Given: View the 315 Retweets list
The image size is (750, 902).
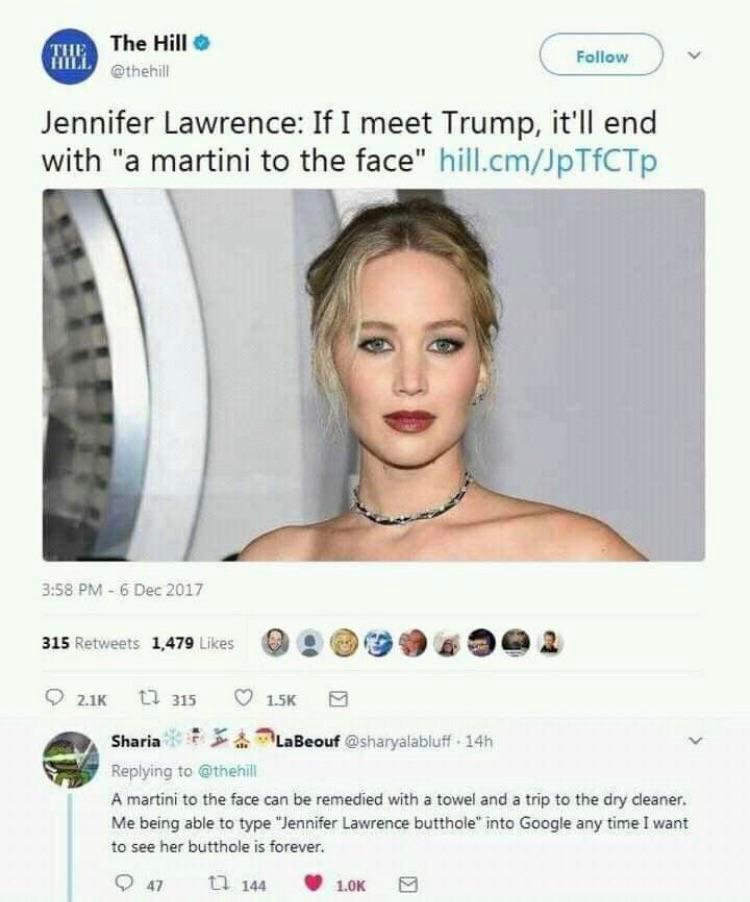Looking at the screenshot, I should coord(90,643).
